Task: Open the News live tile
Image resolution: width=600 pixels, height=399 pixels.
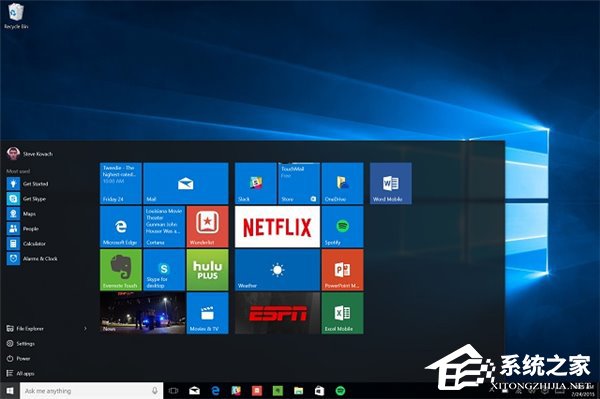Action: (142, 313)
